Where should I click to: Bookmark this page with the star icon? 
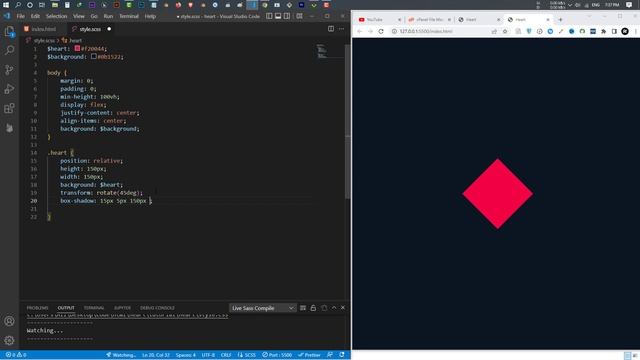click(x=505, y=31)
